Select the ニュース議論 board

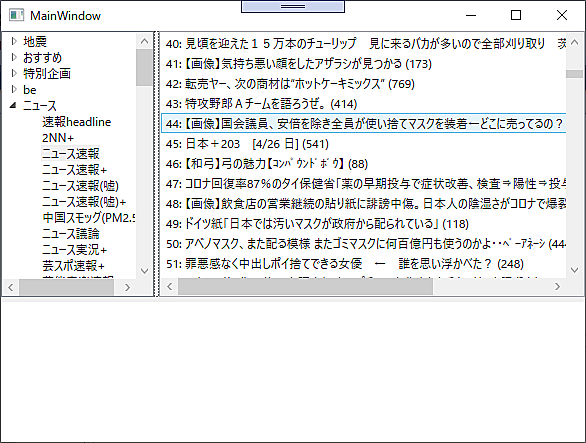coord(70,234)
